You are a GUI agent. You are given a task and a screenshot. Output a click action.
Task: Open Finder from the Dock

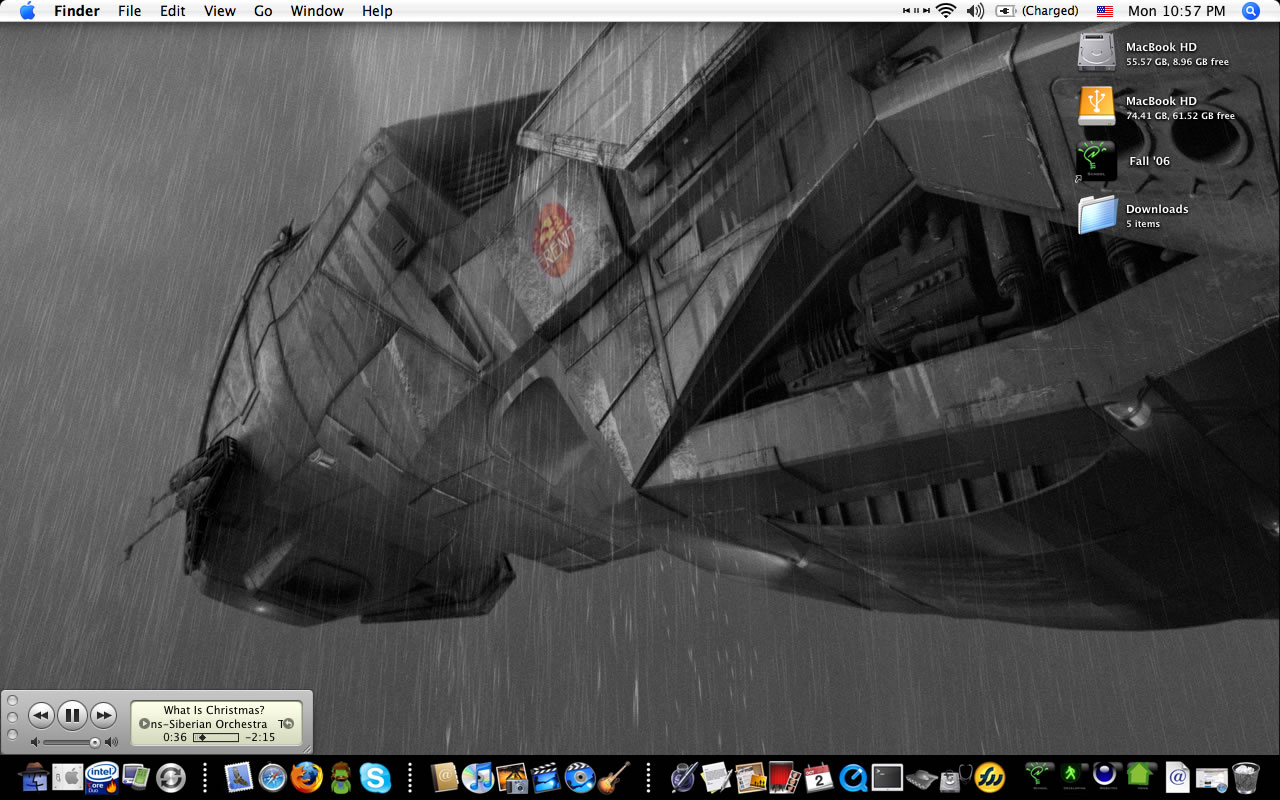click(34, 777)
